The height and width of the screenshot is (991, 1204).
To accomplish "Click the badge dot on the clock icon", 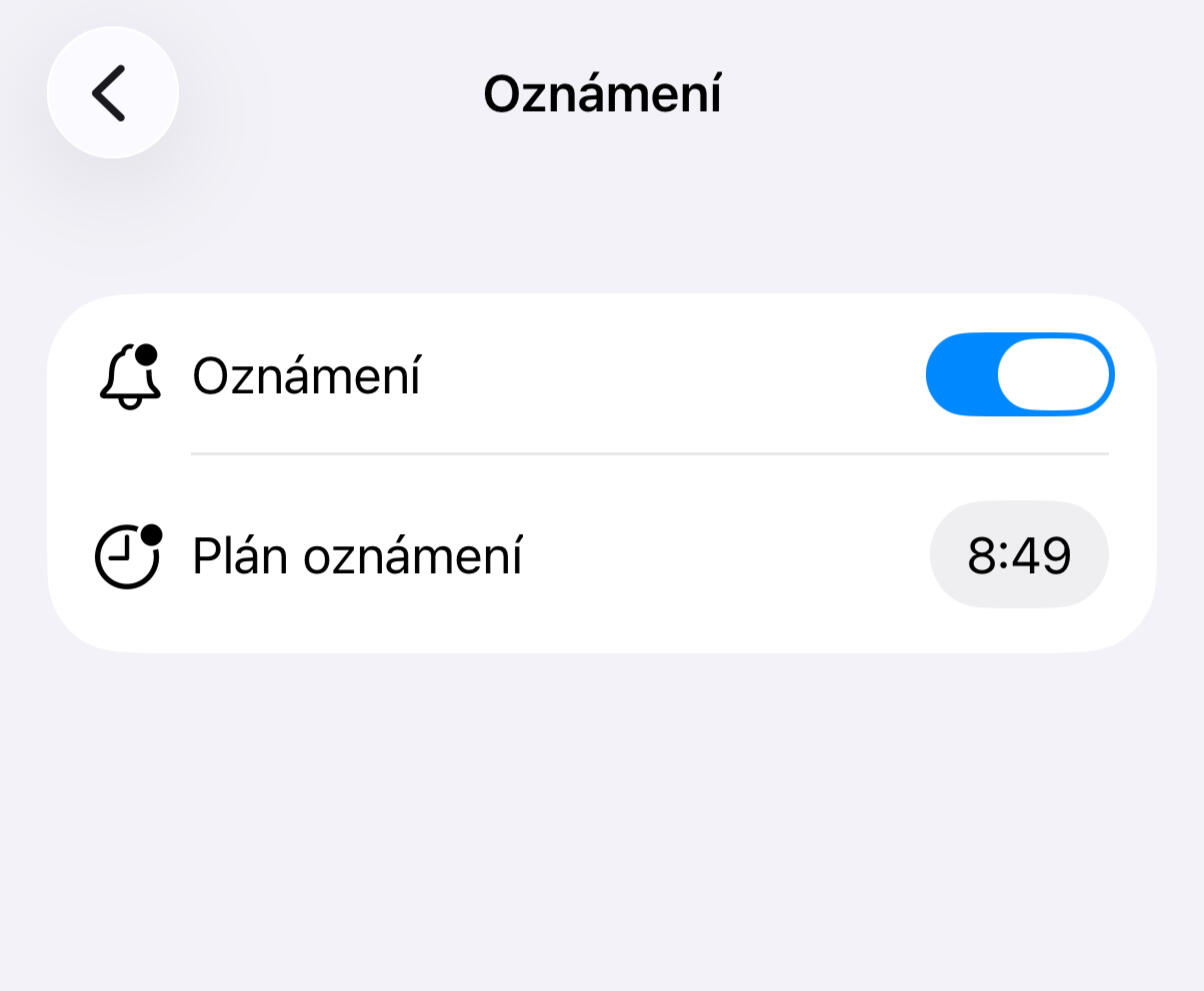I will pos(151,535).
